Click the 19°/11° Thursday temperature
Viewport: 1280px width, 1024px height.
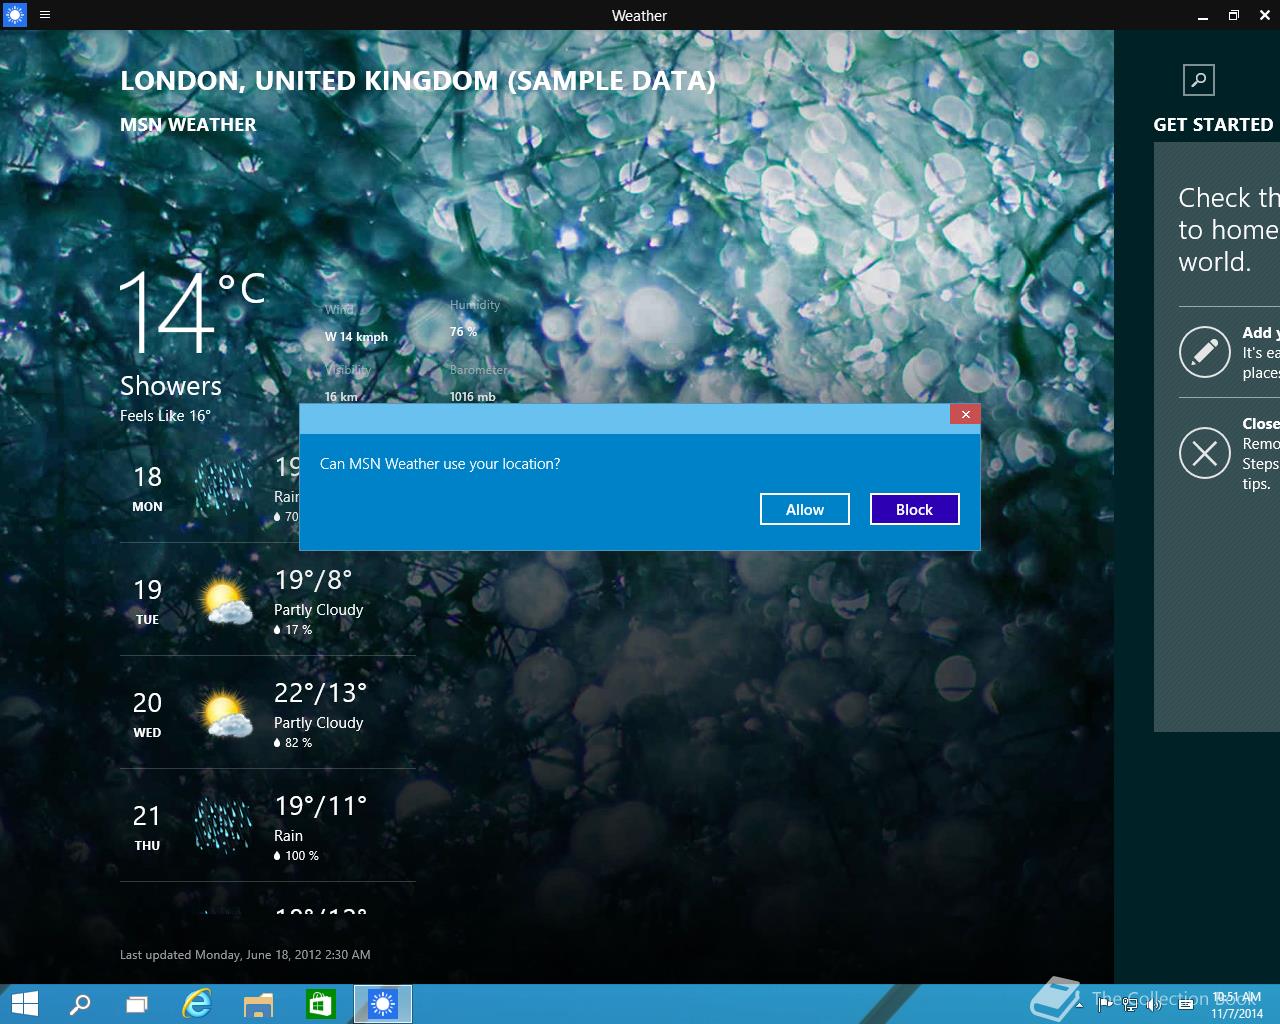coord(321,806)
